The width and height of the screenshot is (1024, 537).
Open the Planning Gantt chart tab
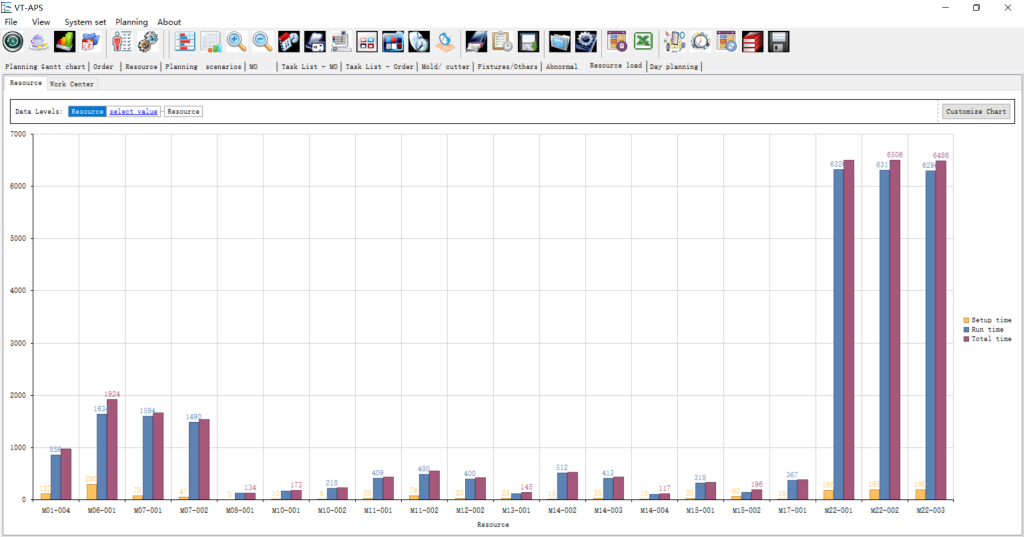(45, 67)
